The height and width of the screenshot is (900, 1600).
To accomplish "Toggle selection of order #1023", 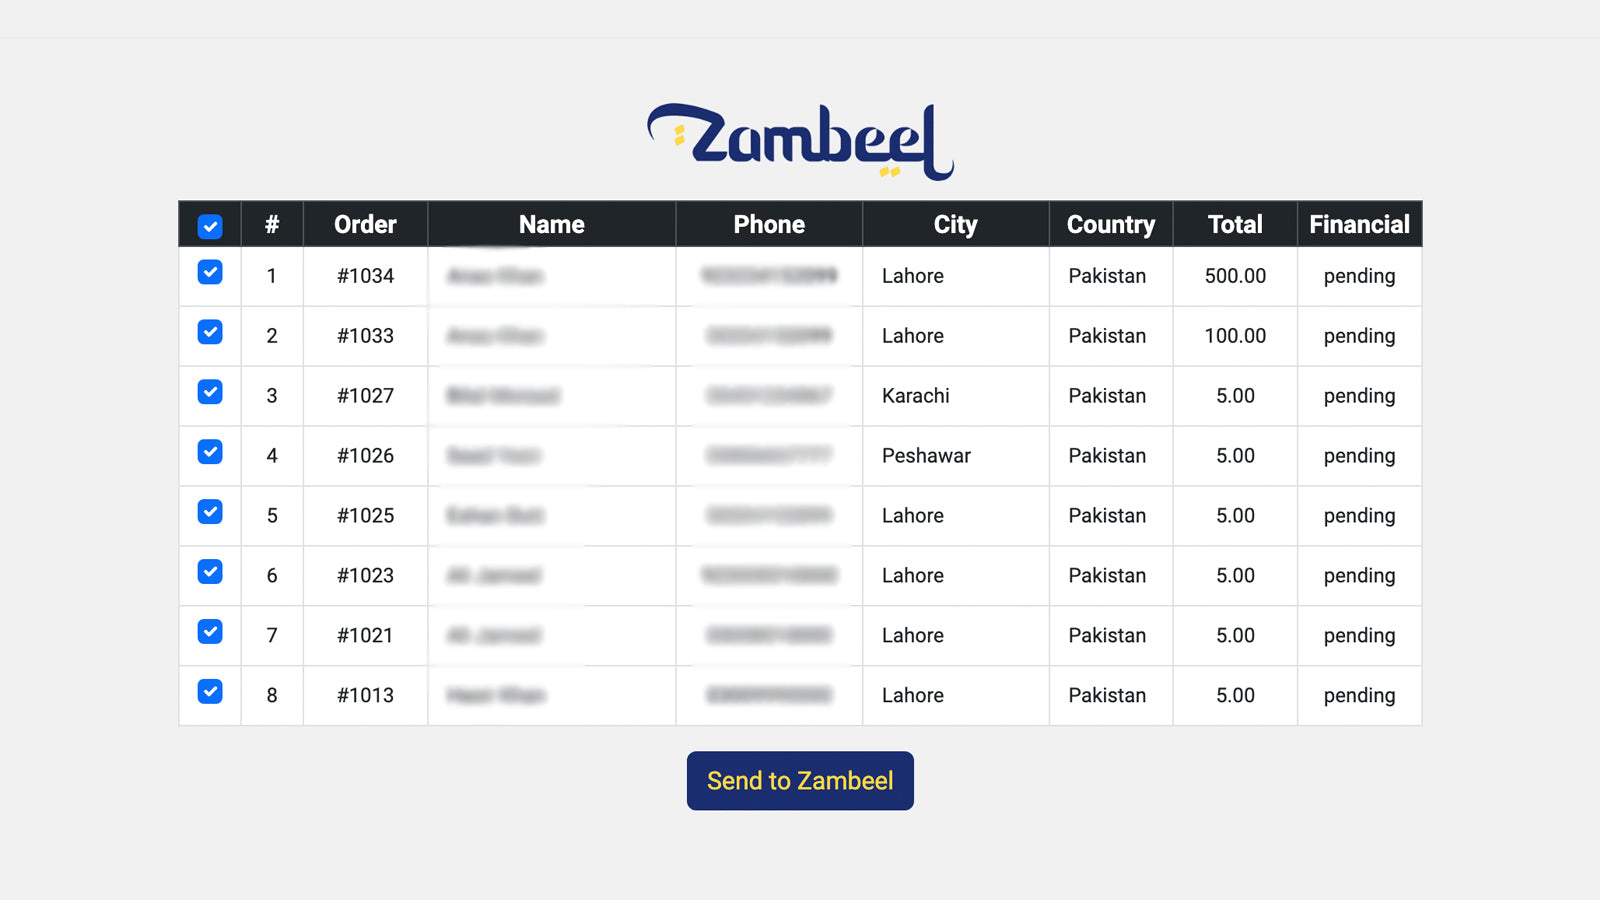I will 209,571.
